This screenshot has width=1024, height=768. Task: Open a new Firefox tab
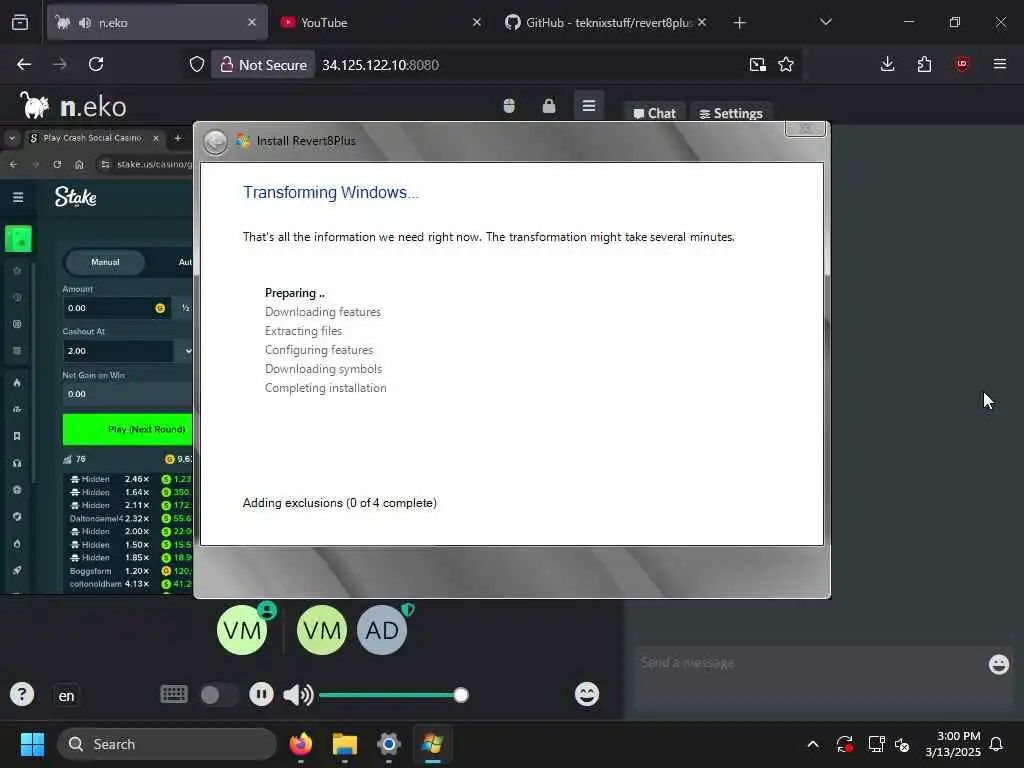[x=739, y=23]
